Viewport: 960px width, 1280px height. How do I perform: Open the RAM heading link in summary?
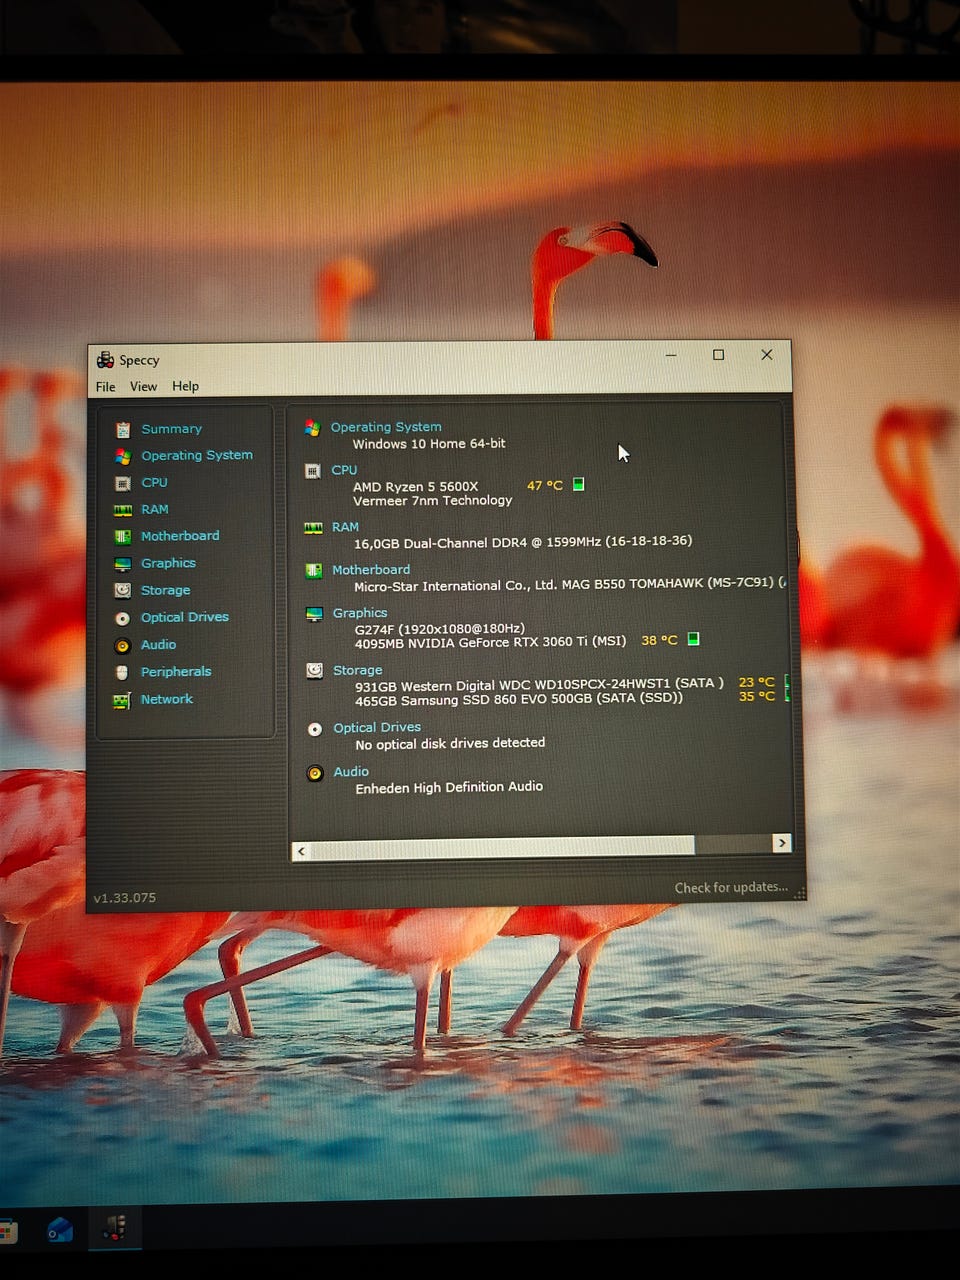[345, 527]
